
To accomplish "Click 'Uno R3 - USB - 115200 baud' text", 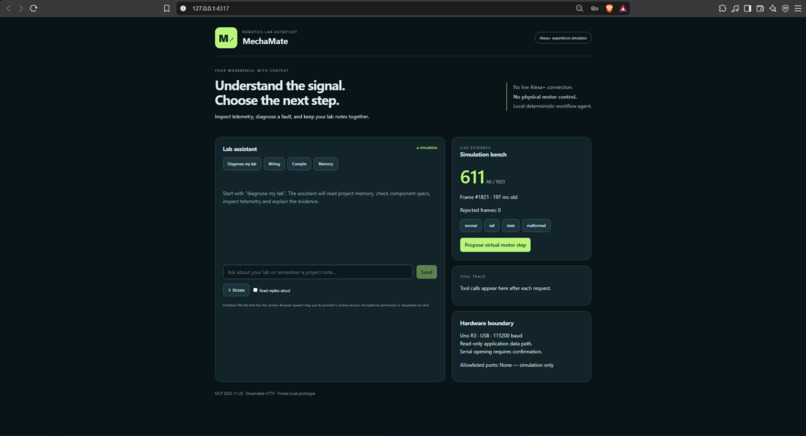I will (491, 336).
